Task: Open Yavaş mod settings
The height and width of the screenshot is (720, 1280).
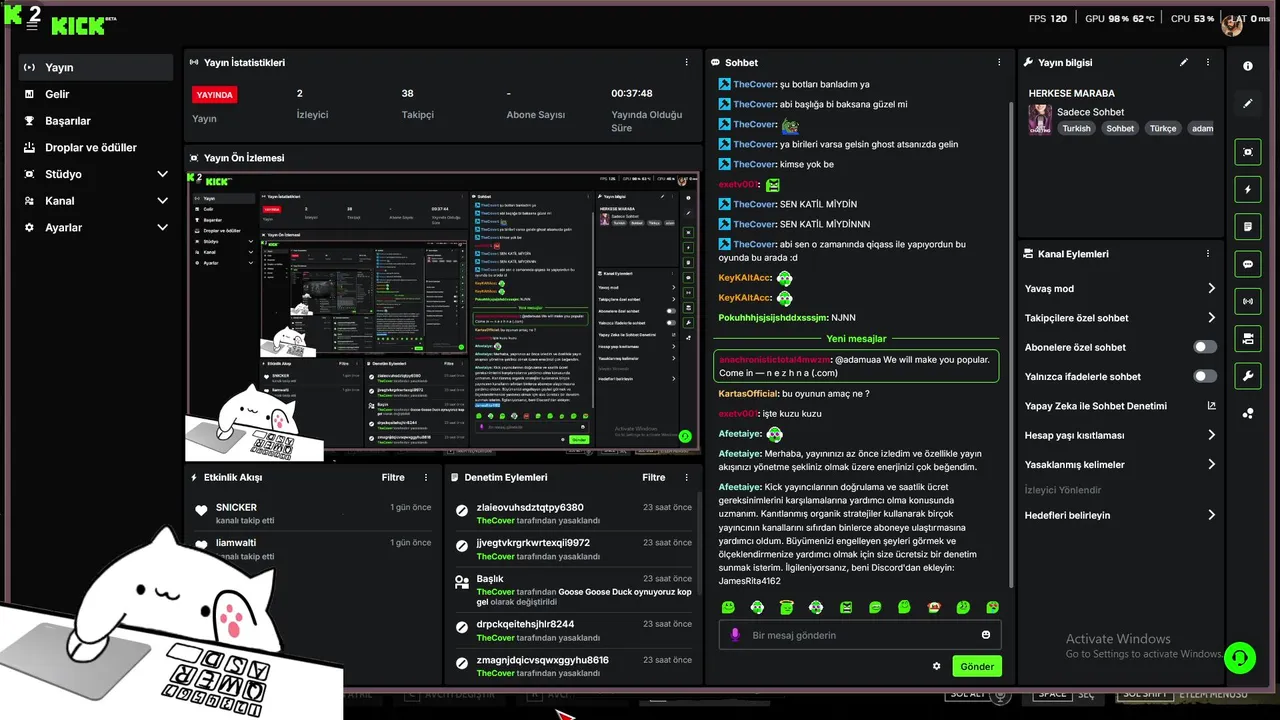Action: (x=1120, y=288)
